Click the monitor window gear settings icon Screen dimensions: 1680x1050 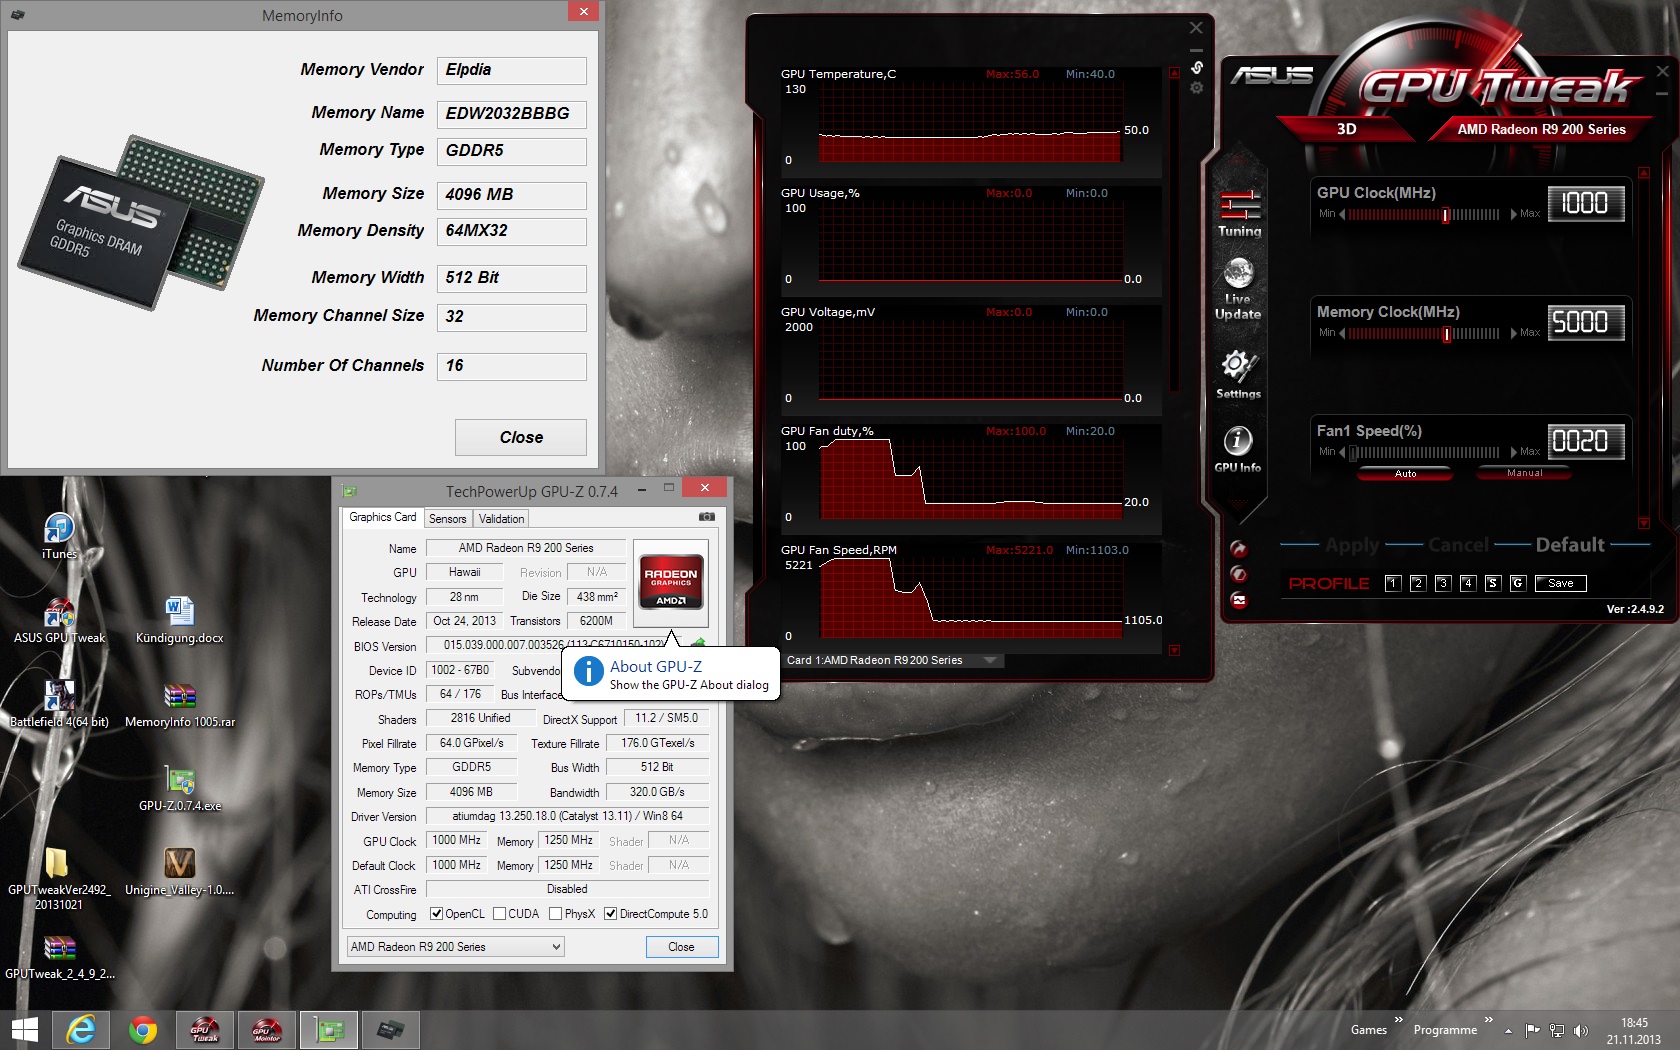pyautogui.click(x=1196, y=88)
